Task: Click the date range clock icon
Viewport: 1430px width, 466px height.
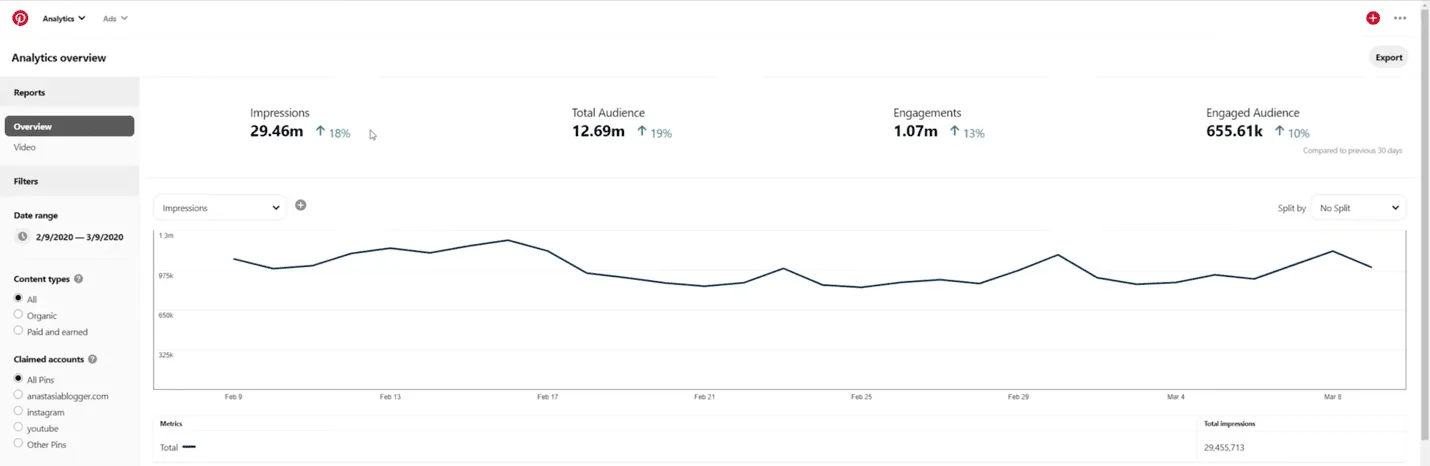Action: 22,237
